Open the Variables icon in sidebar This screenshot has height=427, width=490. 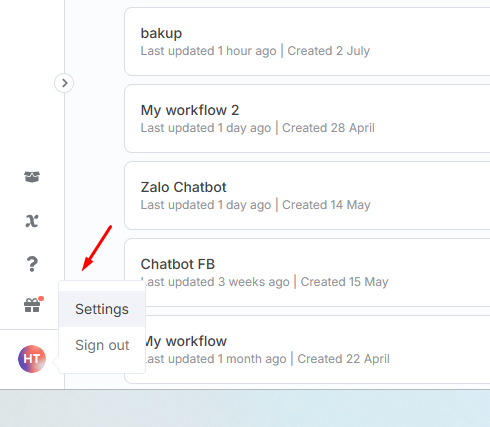pyautogui.click(x=32, y=221)
